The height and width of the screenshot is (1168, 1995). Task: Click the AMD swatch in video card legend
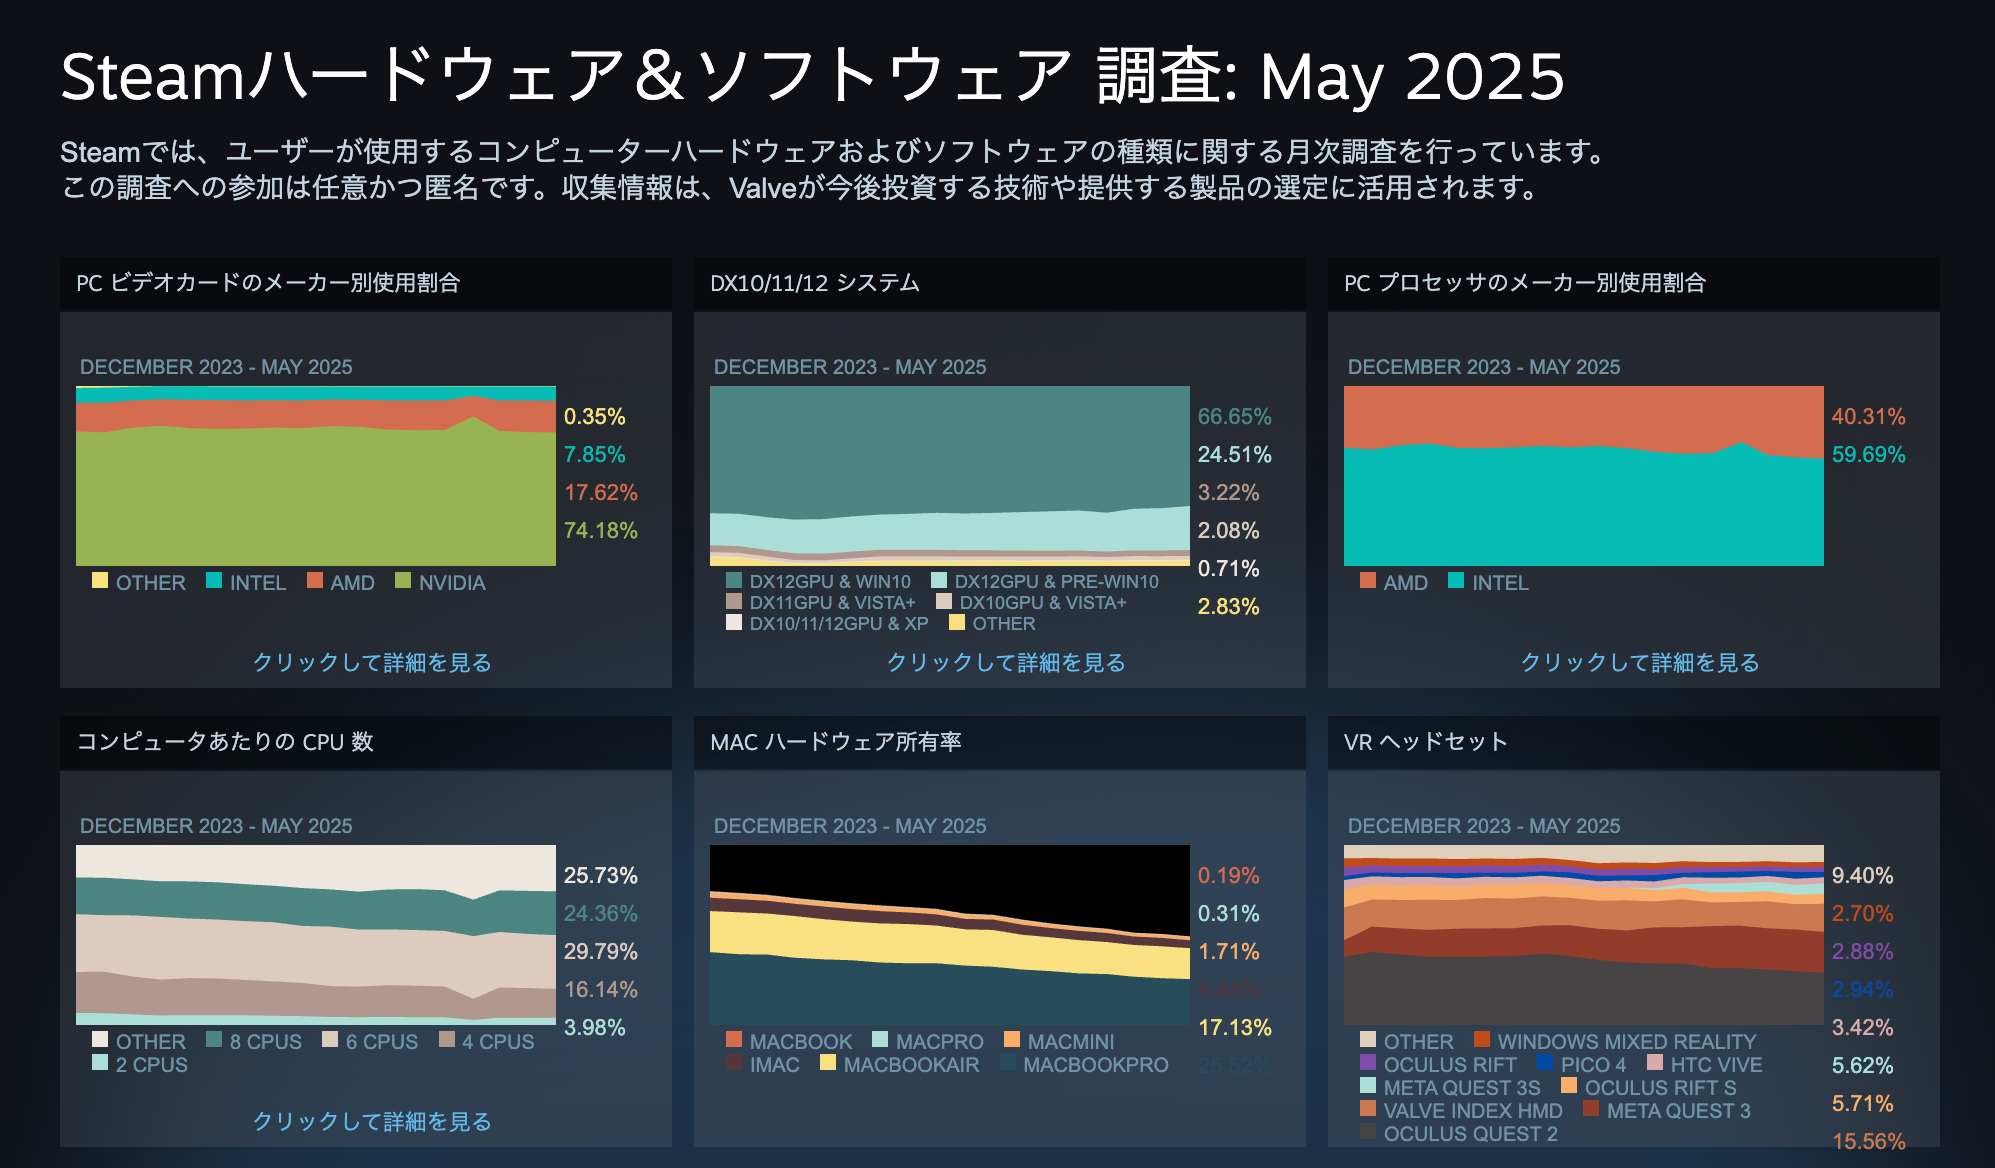[x=315, y=580]
